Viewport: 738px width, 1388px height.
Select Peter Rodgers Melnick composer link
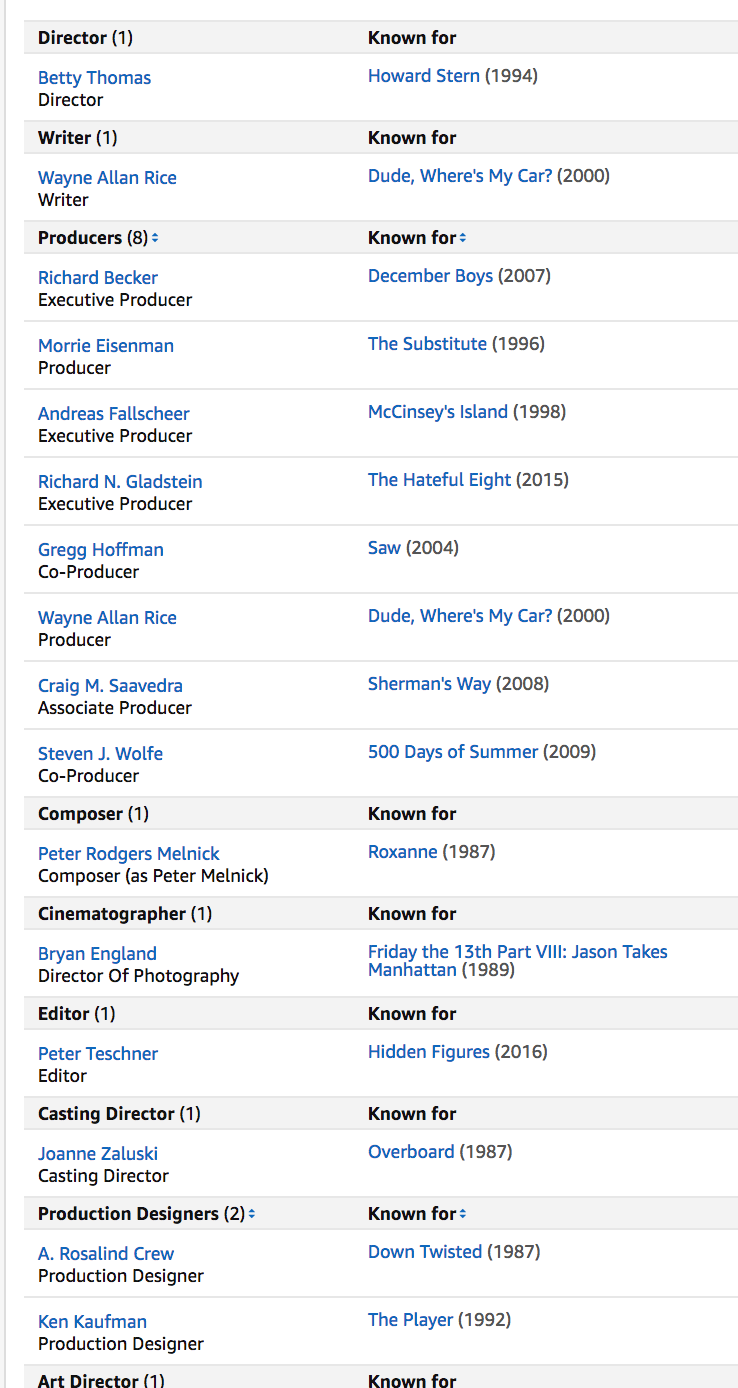coord(129,854)
